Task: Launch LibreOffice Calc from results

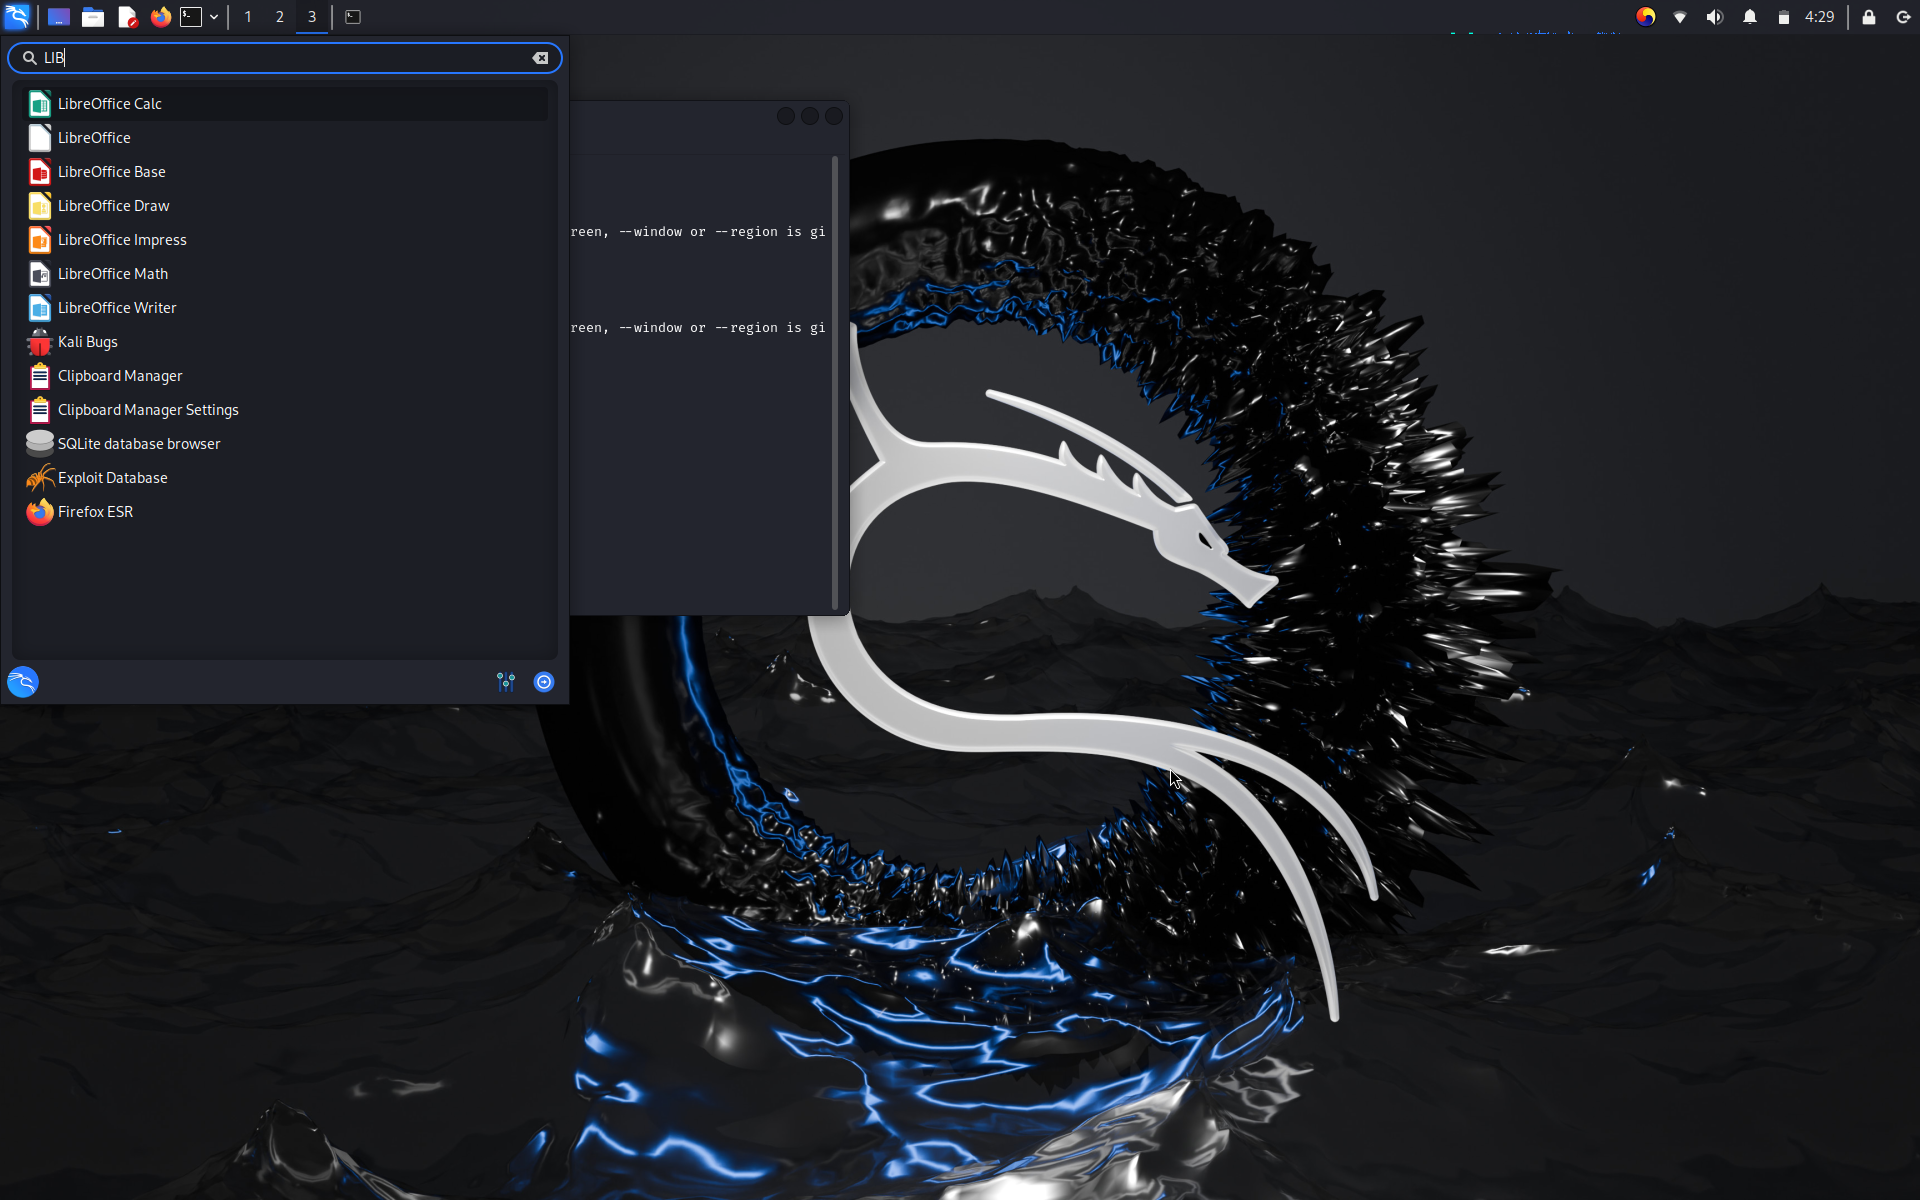Action: pyautogui.click(x=110, y=104)
